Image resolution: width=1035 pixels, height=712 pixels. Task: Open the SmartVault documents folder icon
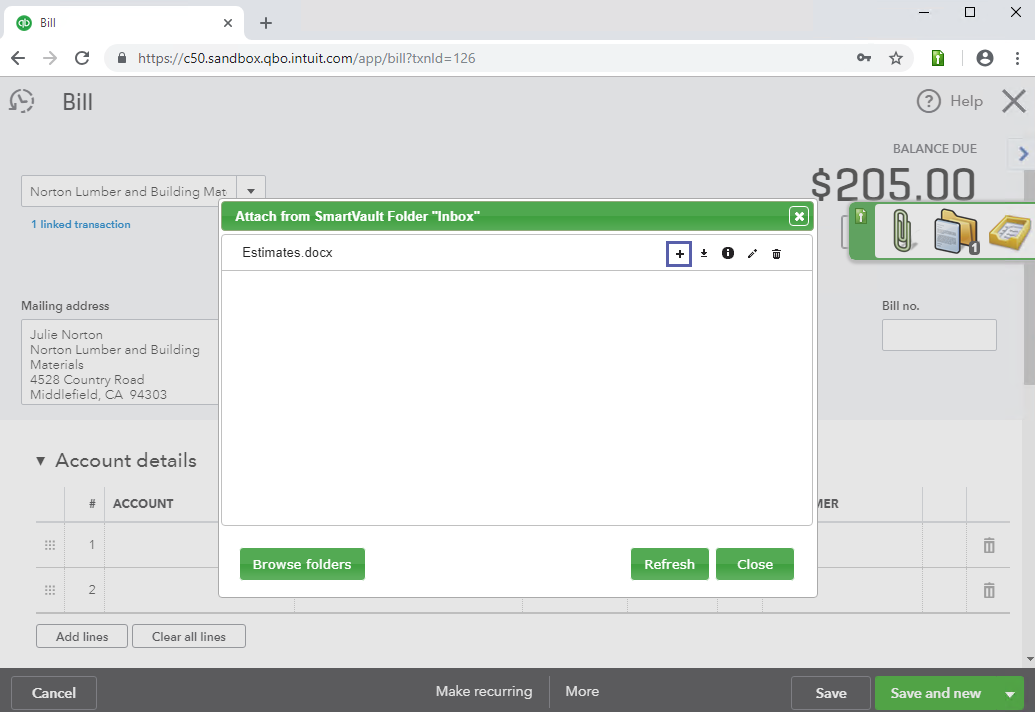tap(955, 232)
